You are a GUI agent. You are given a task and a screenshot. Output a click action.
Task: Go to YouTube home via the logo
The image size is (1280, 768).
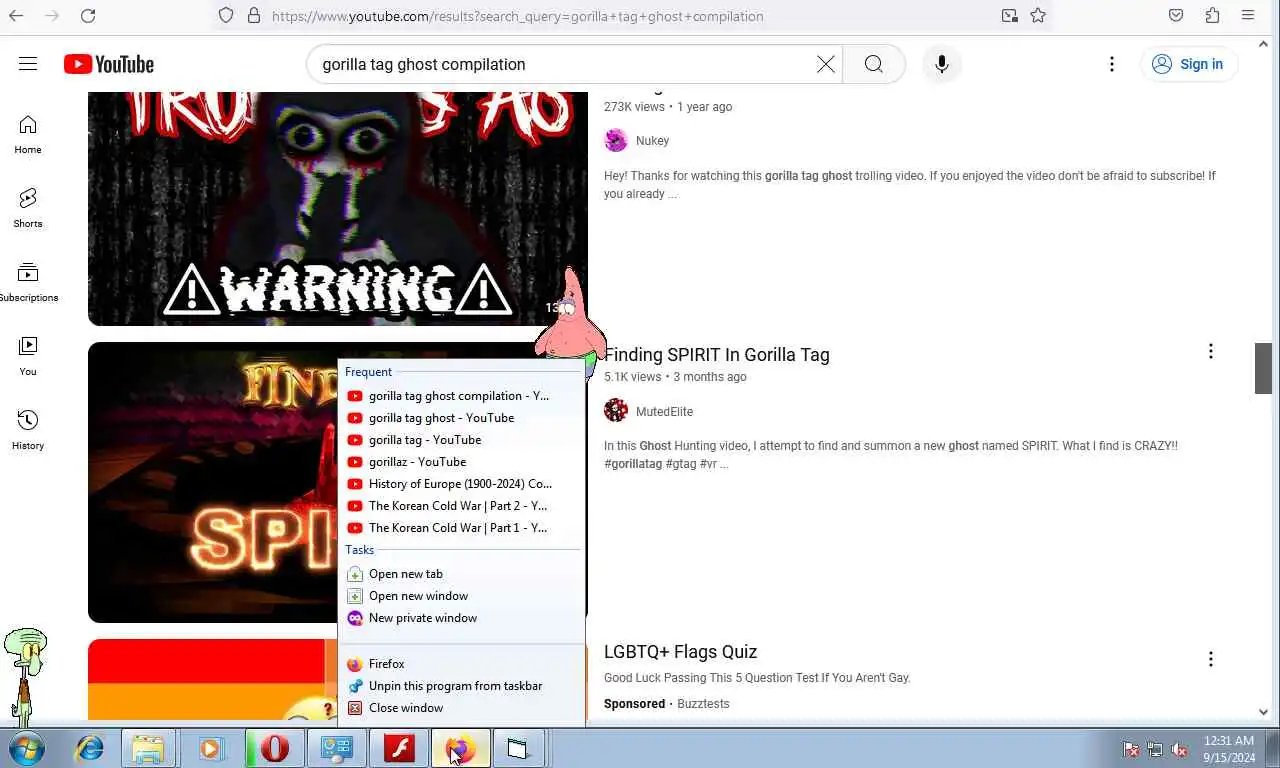click(x=109, y=64)
